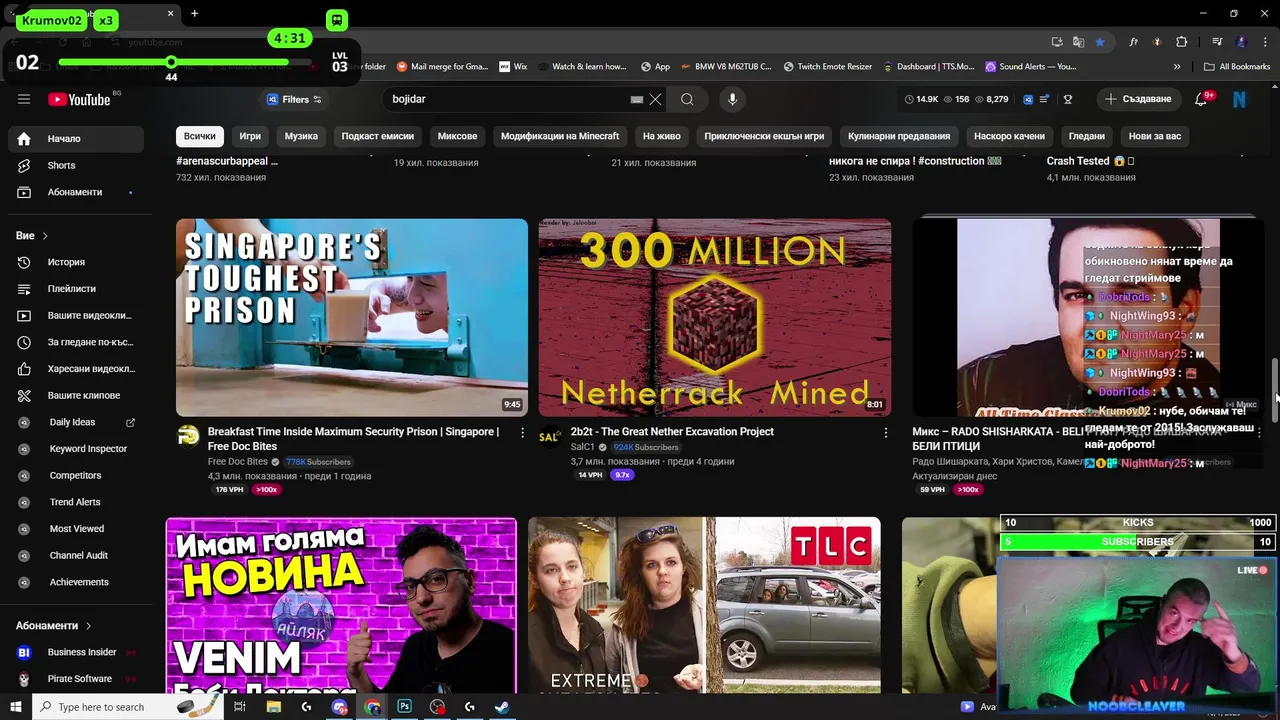Open the vidIQ Filters control
The width and height of the screenshot is (1280, 720).
click(x=294, y=99)
